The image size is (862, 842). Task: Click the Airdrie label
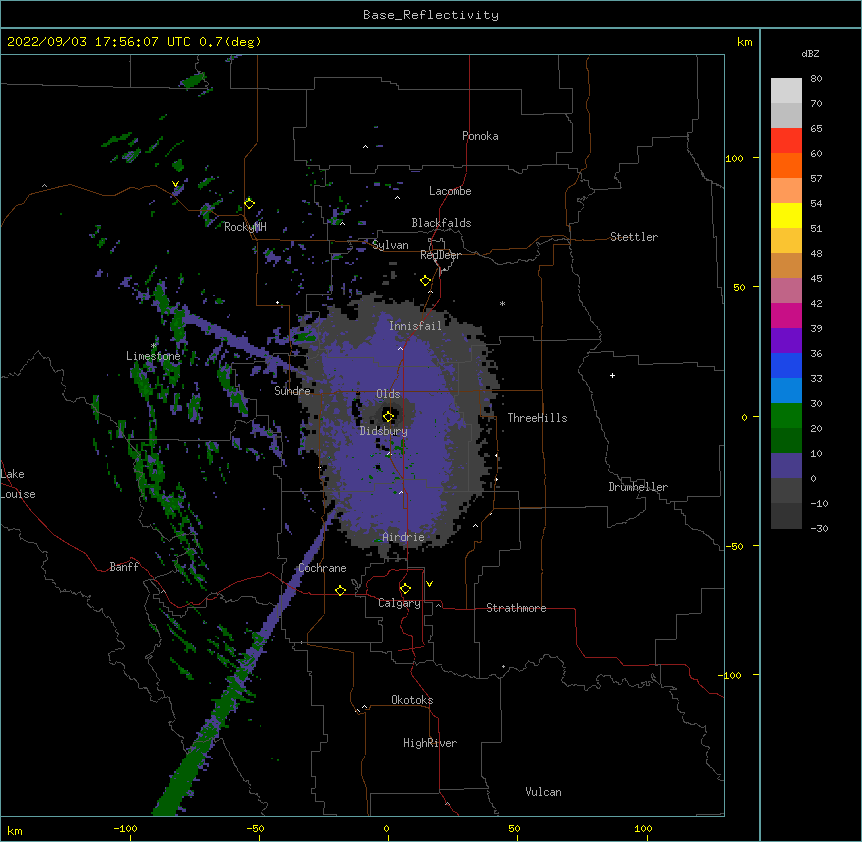pos(403,537)
